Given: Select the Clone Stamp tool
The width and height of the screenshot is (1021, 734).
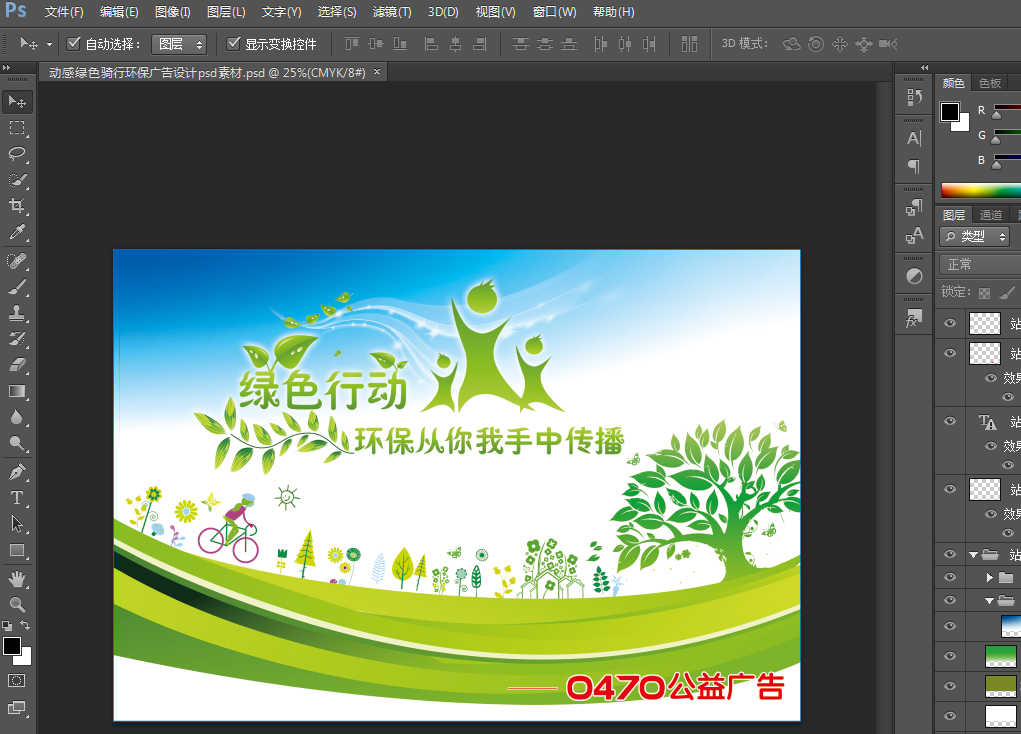Looking at the screenshot, I should (17, 313).
